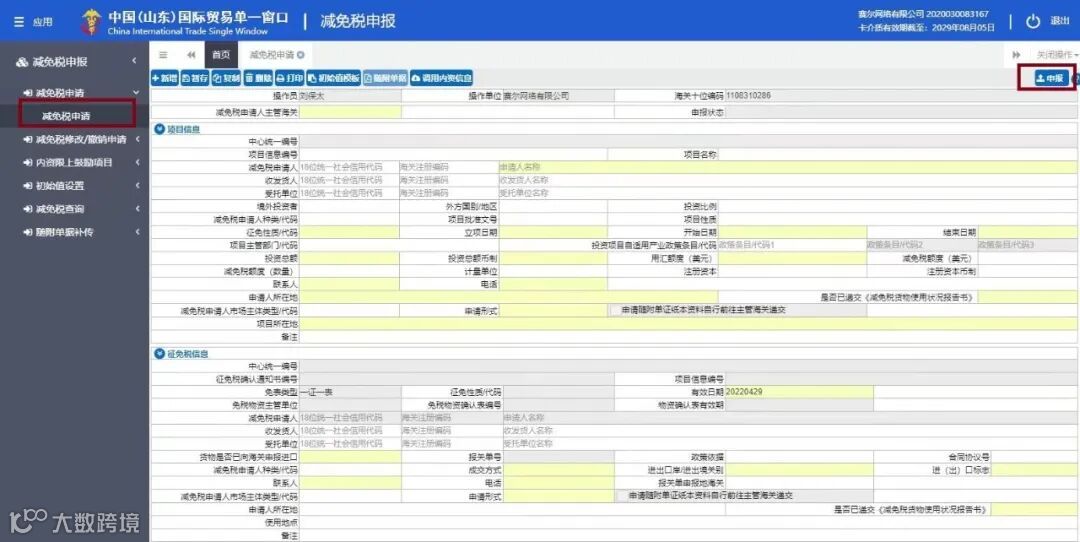Image resolution: width=1080 pixels, height=542 pixels.
Task: Click the 暂存 (save draft) toolbar button
Action: click(x=195, y=79)
